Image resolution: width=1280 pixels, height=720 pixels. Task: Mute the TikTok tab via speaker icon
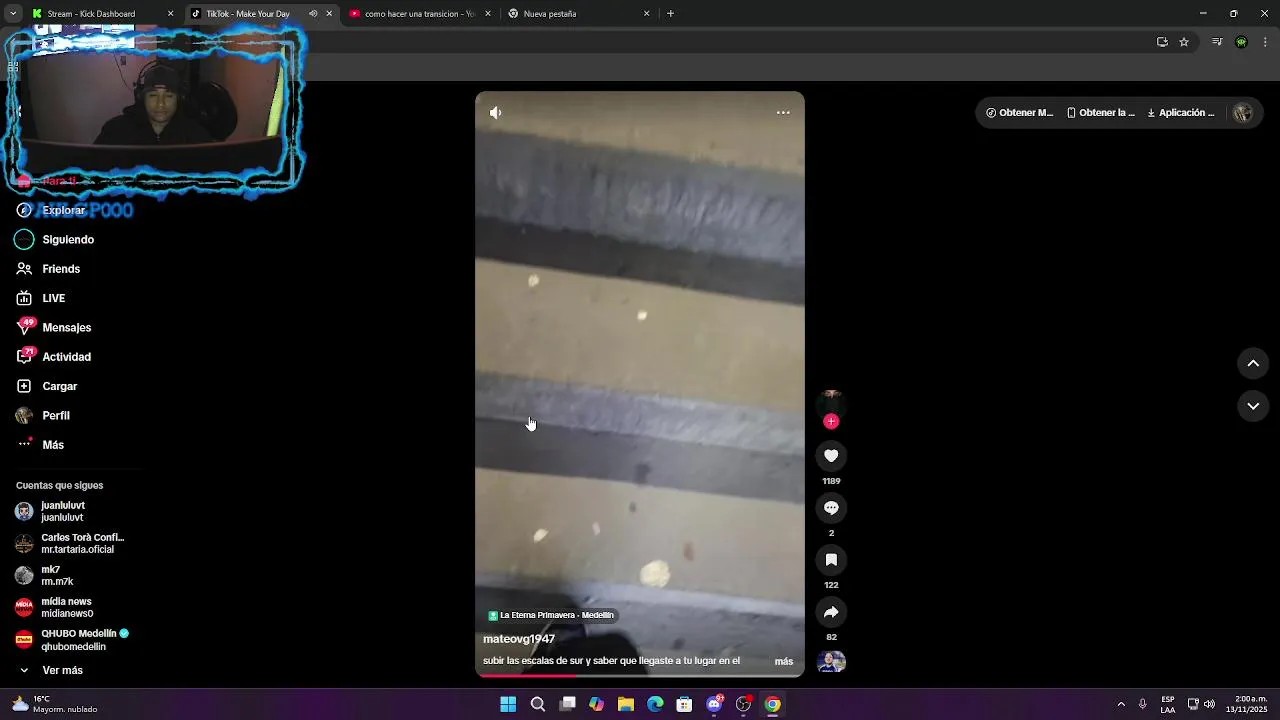coord(313,14)
